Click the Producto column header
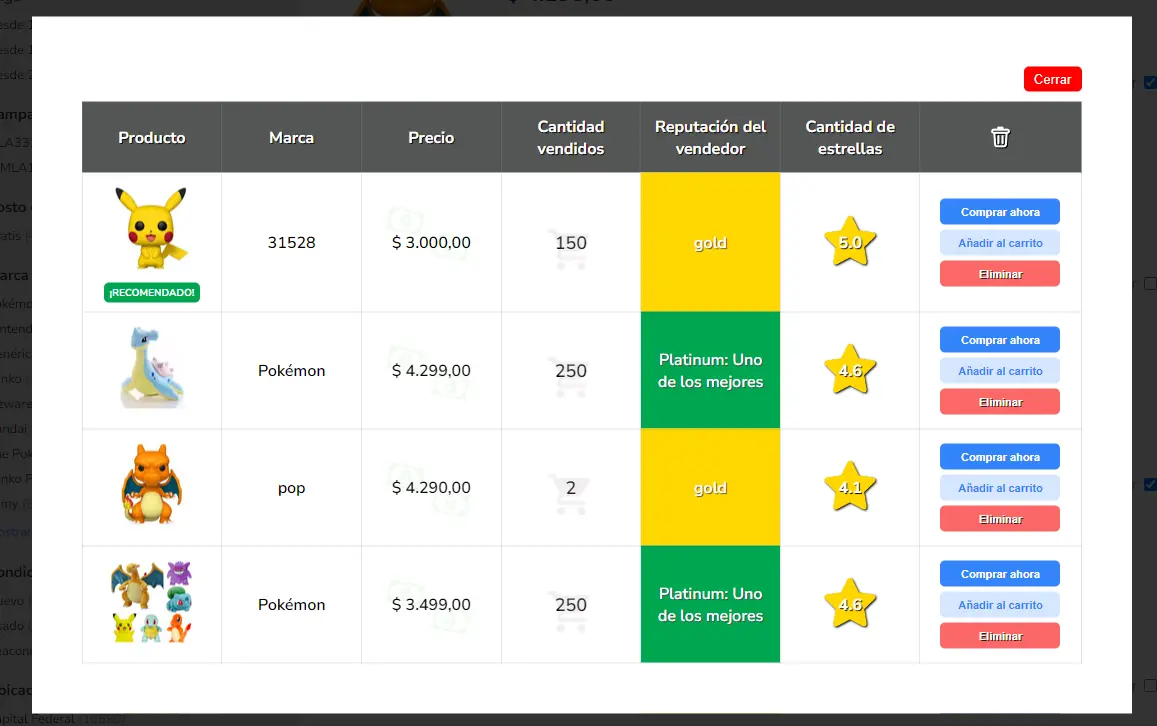 click(x=151, y=137)
